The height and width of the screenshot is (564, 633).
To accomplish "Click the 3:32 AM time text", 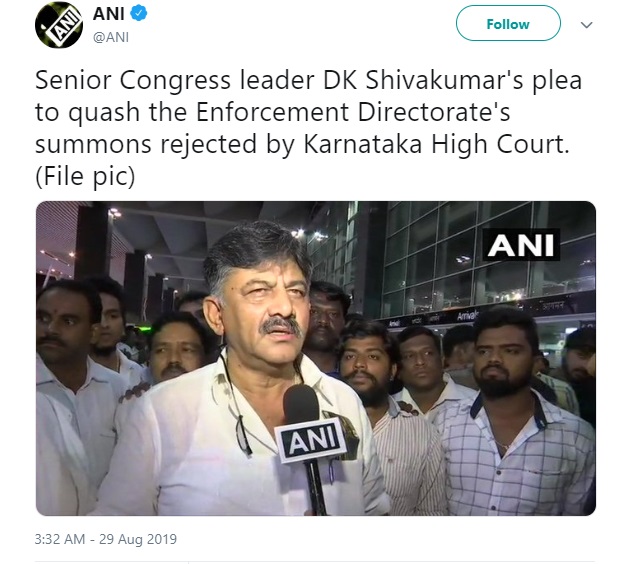I will [60, 539].
